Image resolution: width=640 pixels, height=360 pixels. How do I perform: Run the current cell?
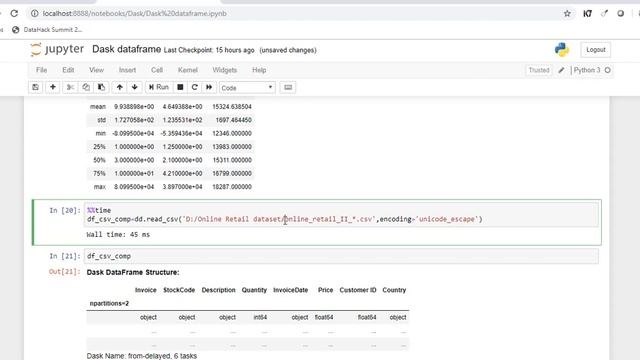point(159,87)
